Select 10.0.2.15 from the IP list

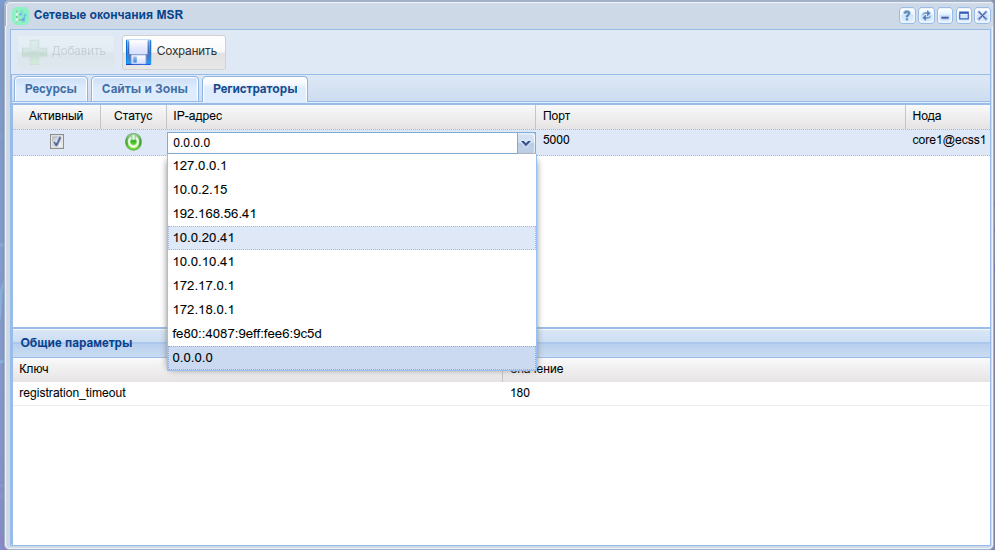click(352, 190)
